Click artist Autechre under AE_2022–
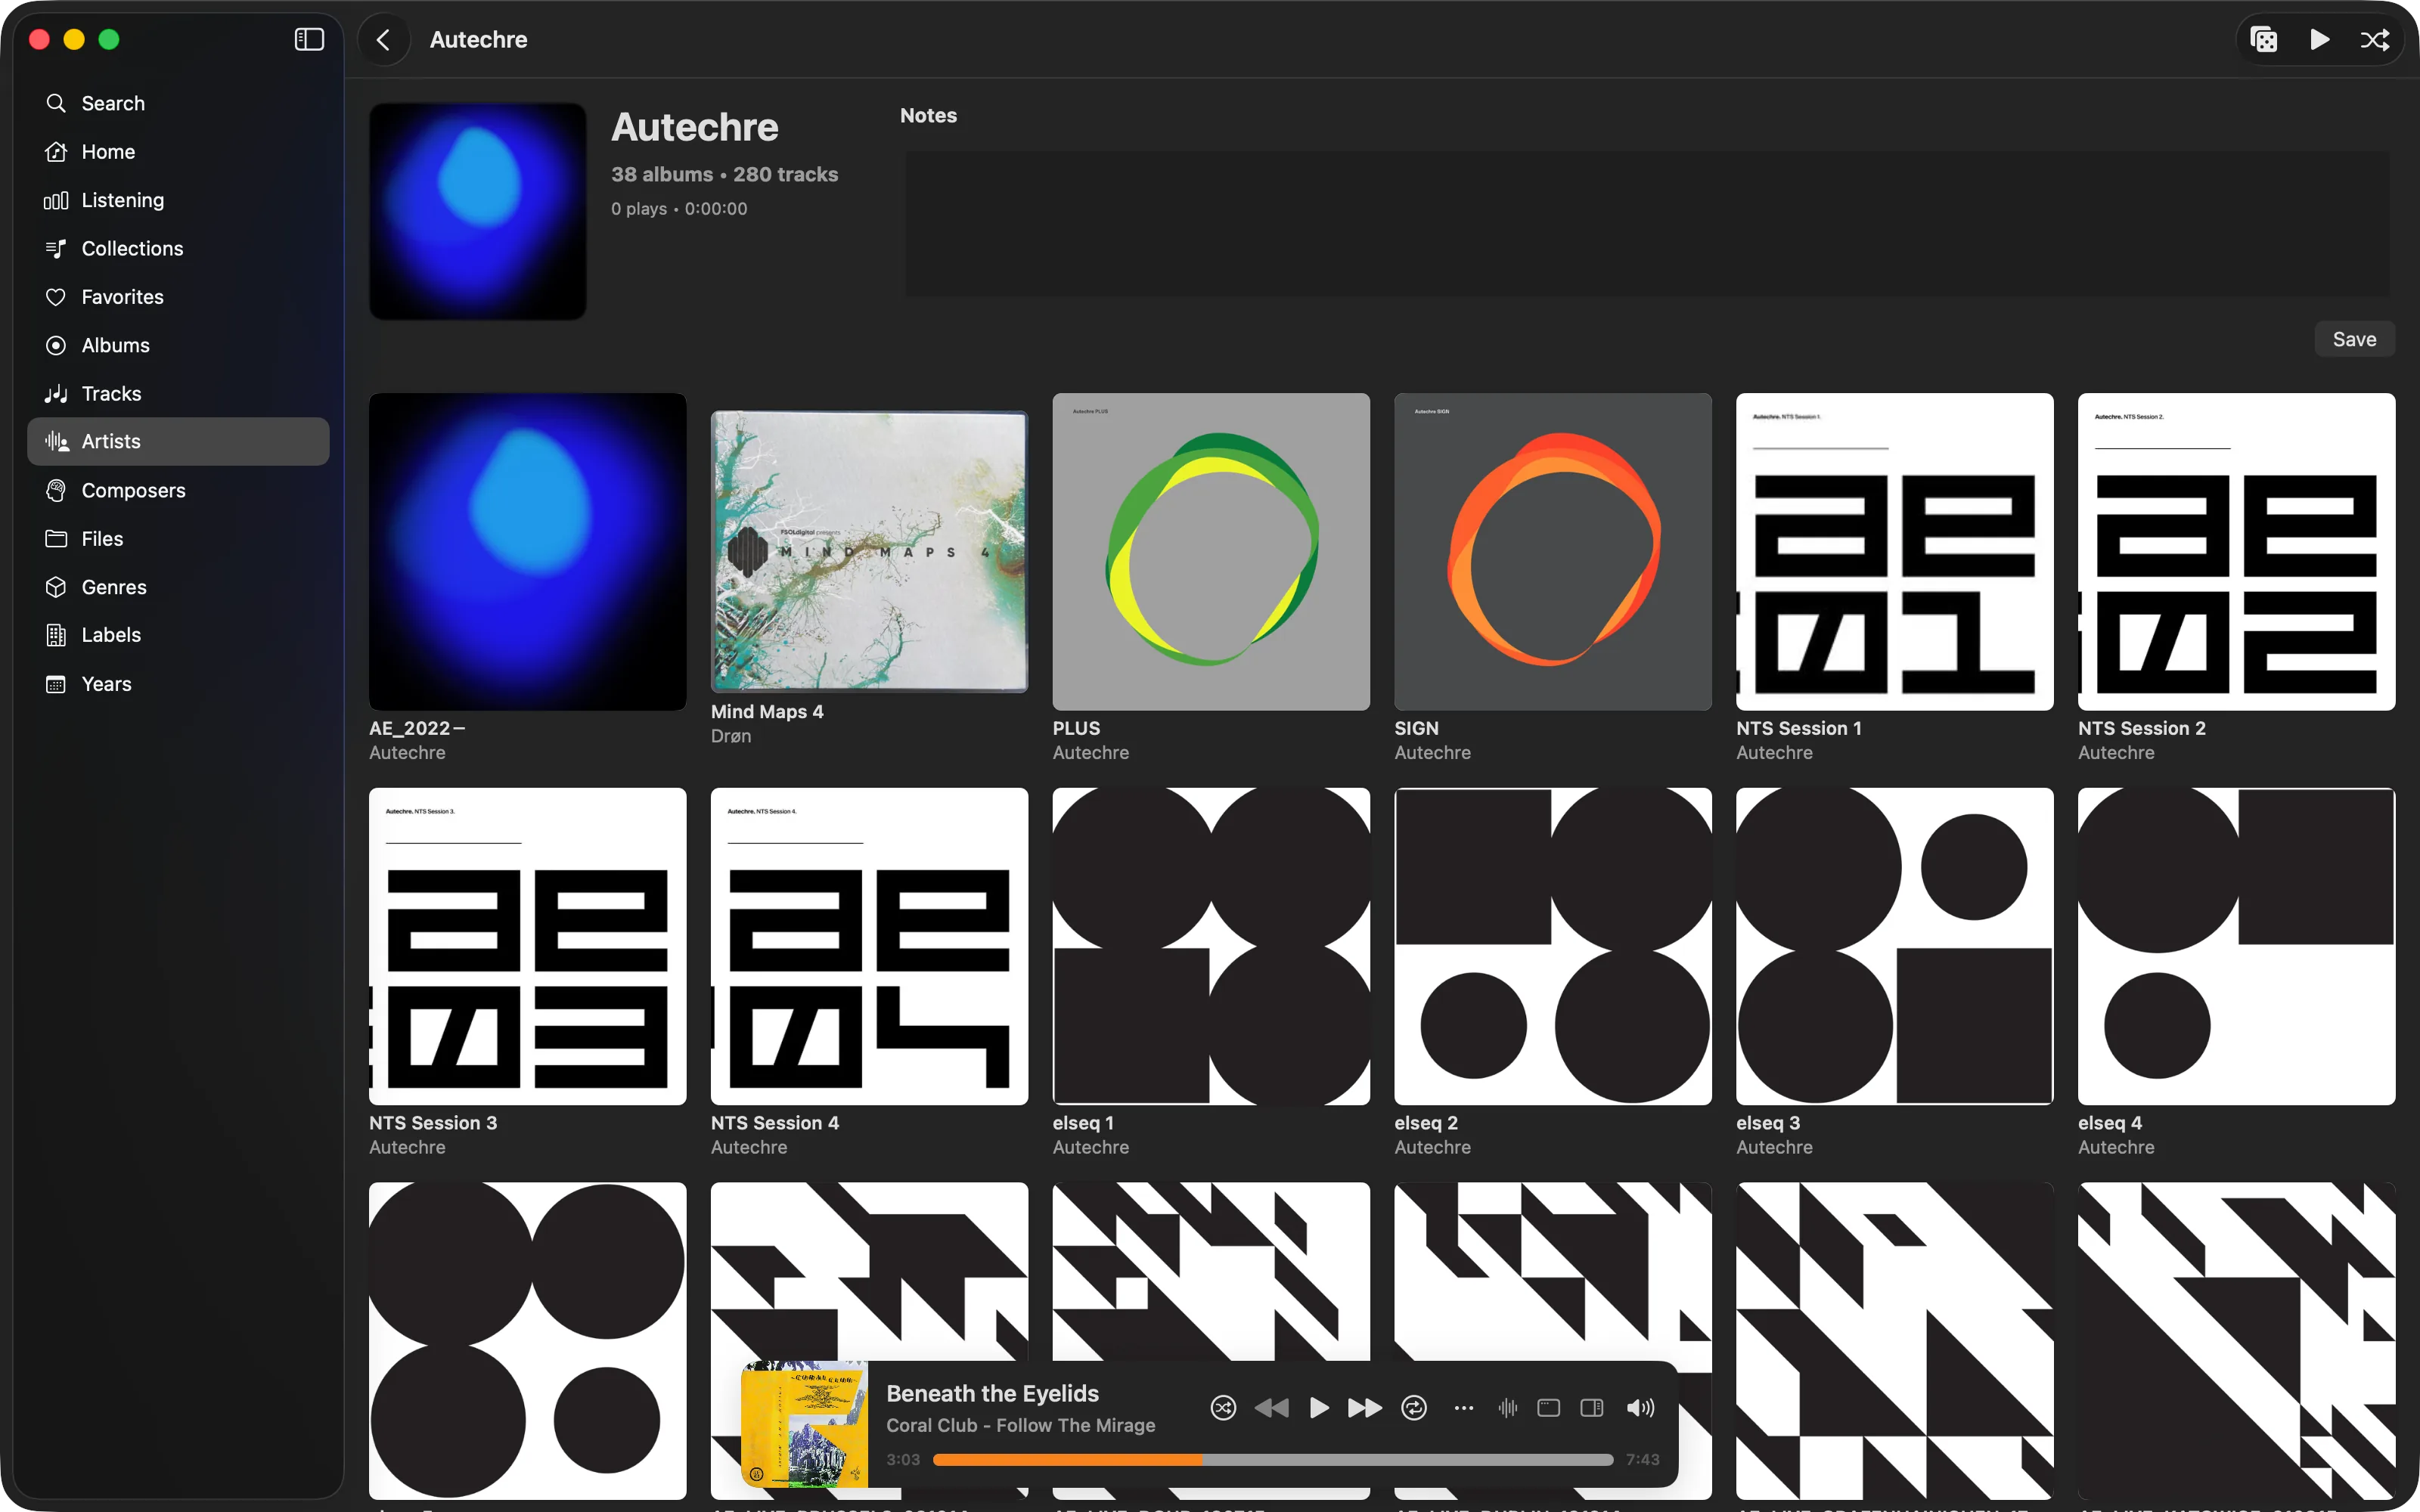The width and height of the screenshot is (2420, 1512). [x=407, y=753]
